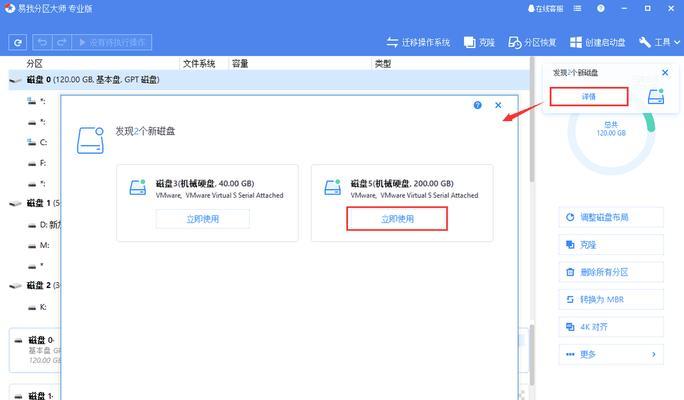Expand the More (更多) options arrow
Viewport: 684px width, 400px height.
(653, 354)
